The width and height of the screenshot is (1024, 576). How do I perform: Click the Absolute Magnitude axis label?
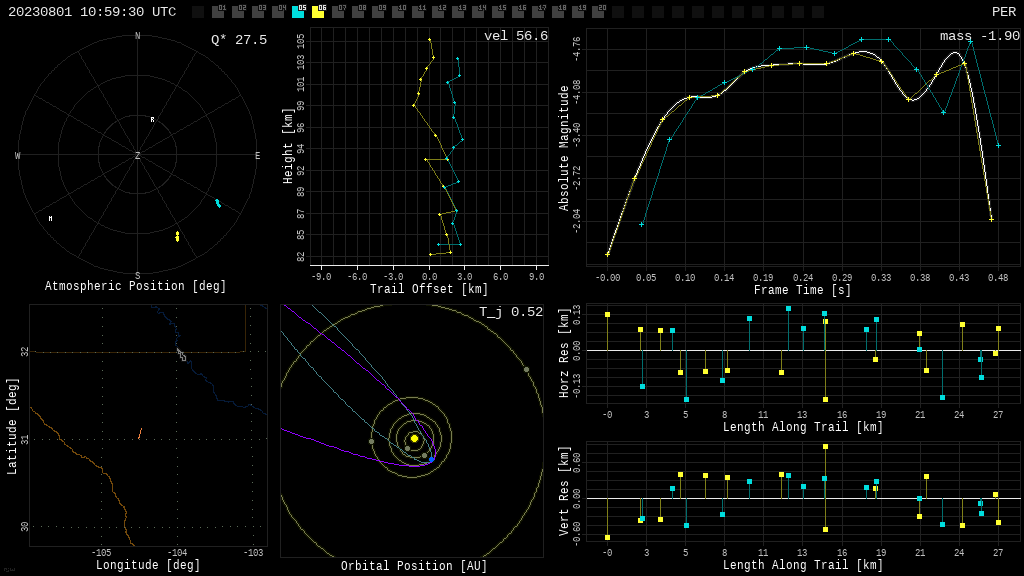point(564,148)
